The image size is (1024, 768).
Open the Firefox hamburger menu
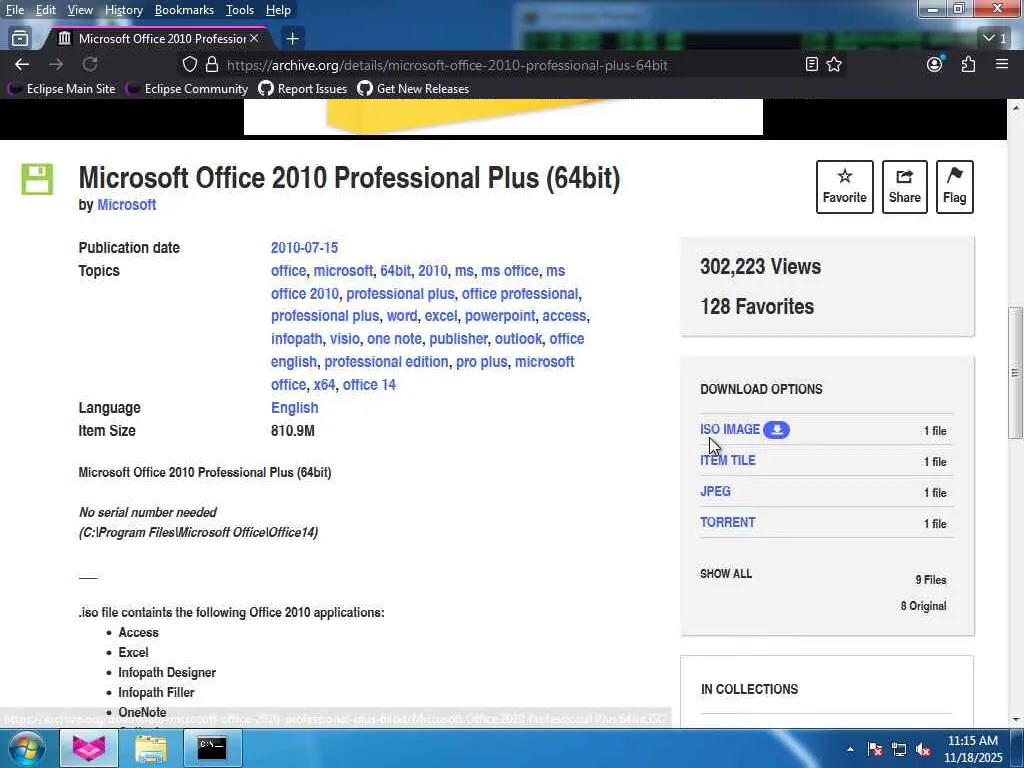tap(1002, 64)
